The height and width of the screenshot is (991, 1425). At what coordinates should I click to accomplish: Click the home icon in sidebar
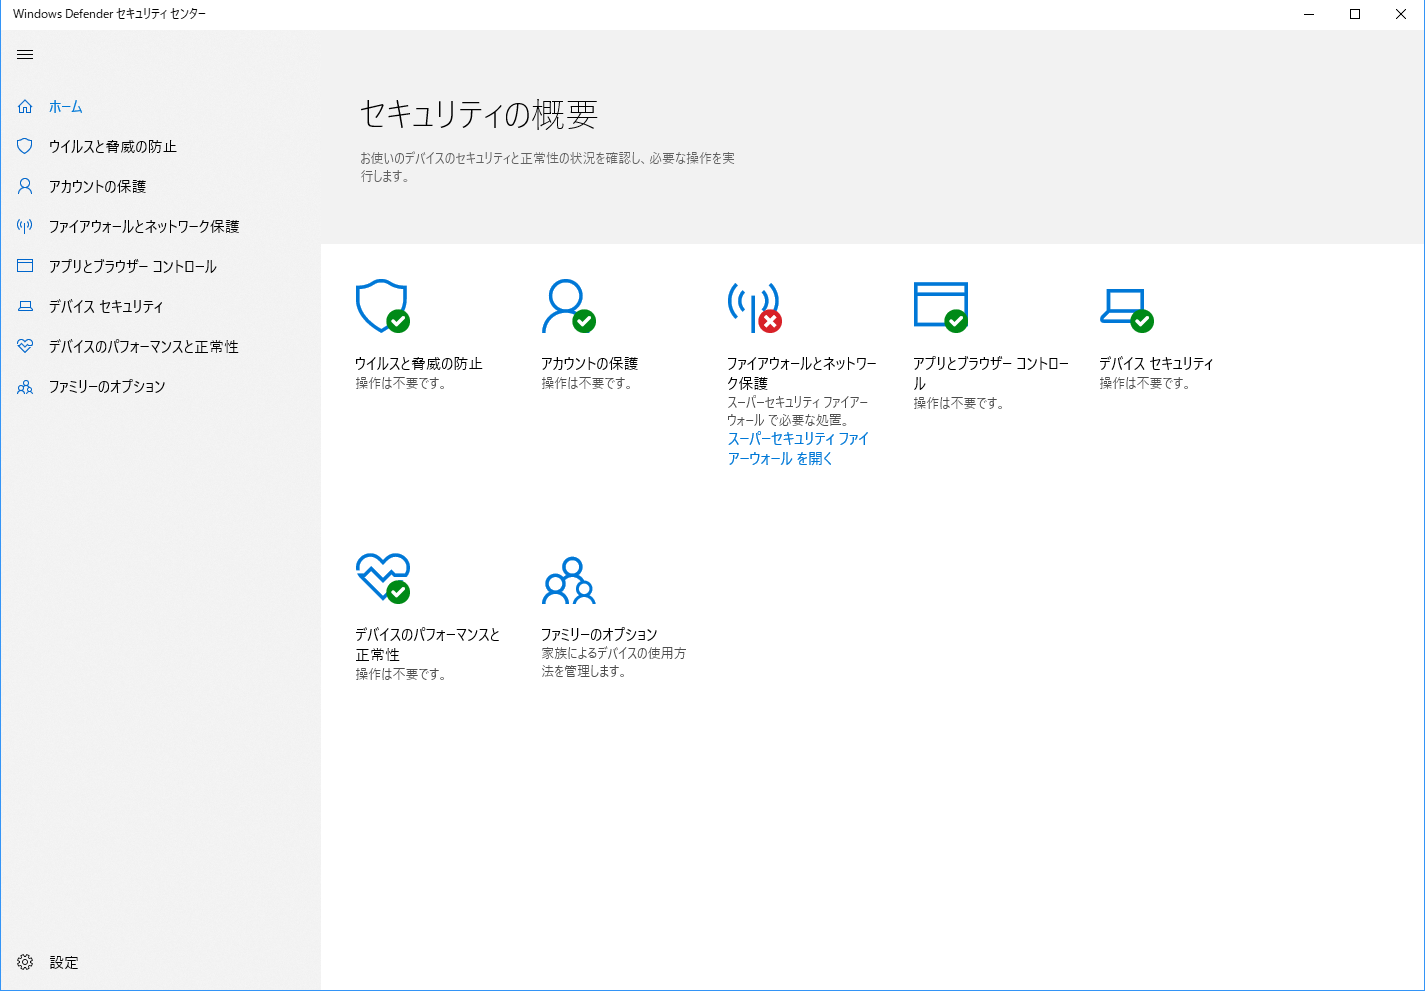coord(25,106)
